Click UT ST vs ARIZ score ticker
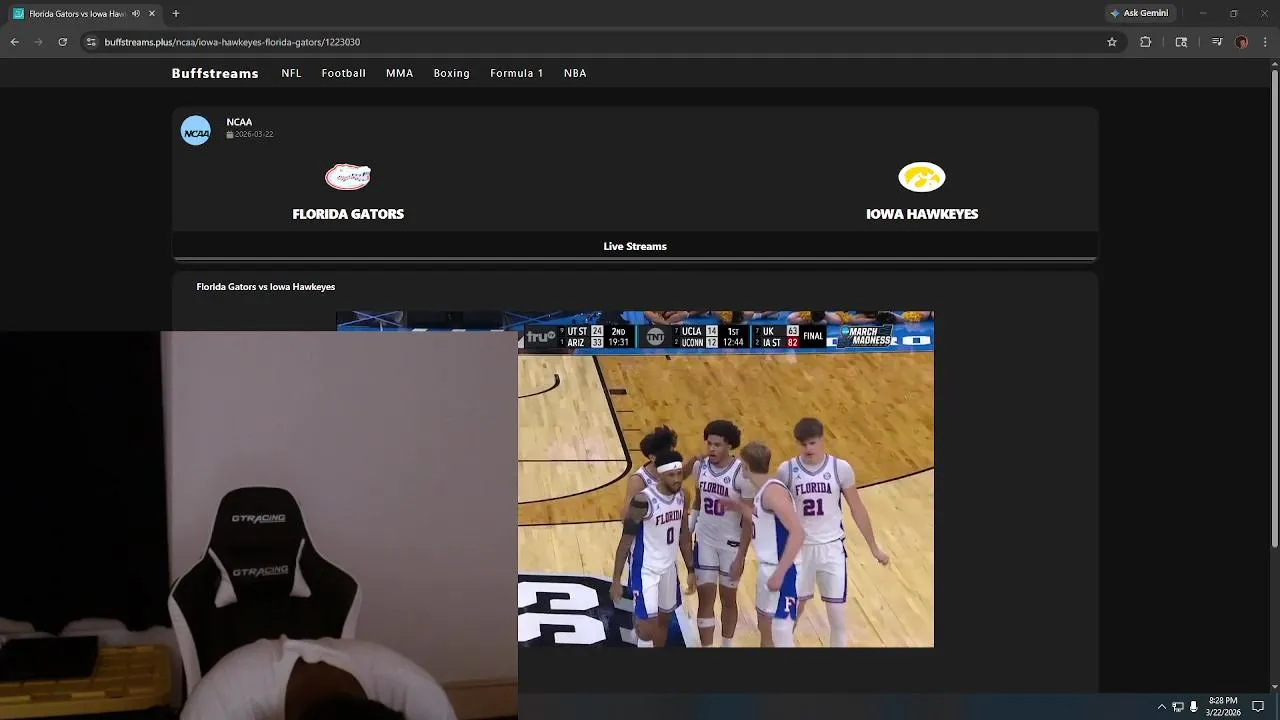 tap(596, 336)
